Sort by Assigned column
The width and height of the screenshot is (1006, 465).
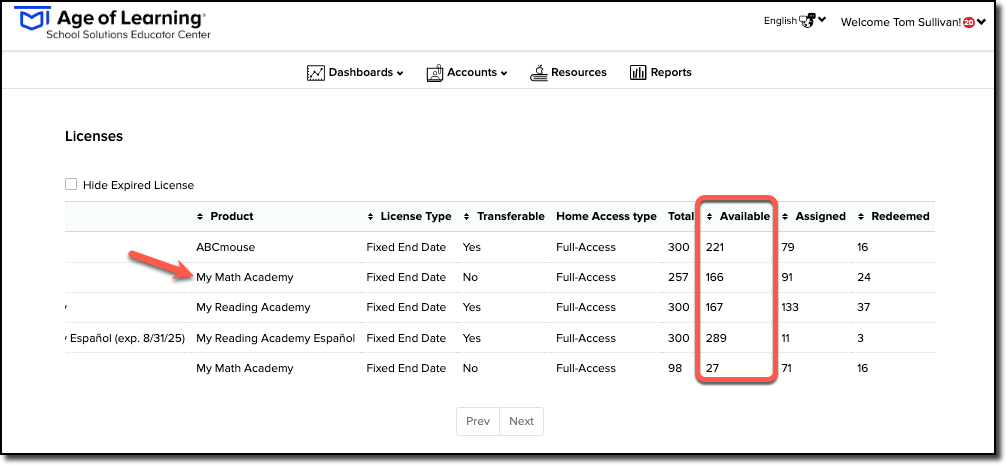(814, 216)
